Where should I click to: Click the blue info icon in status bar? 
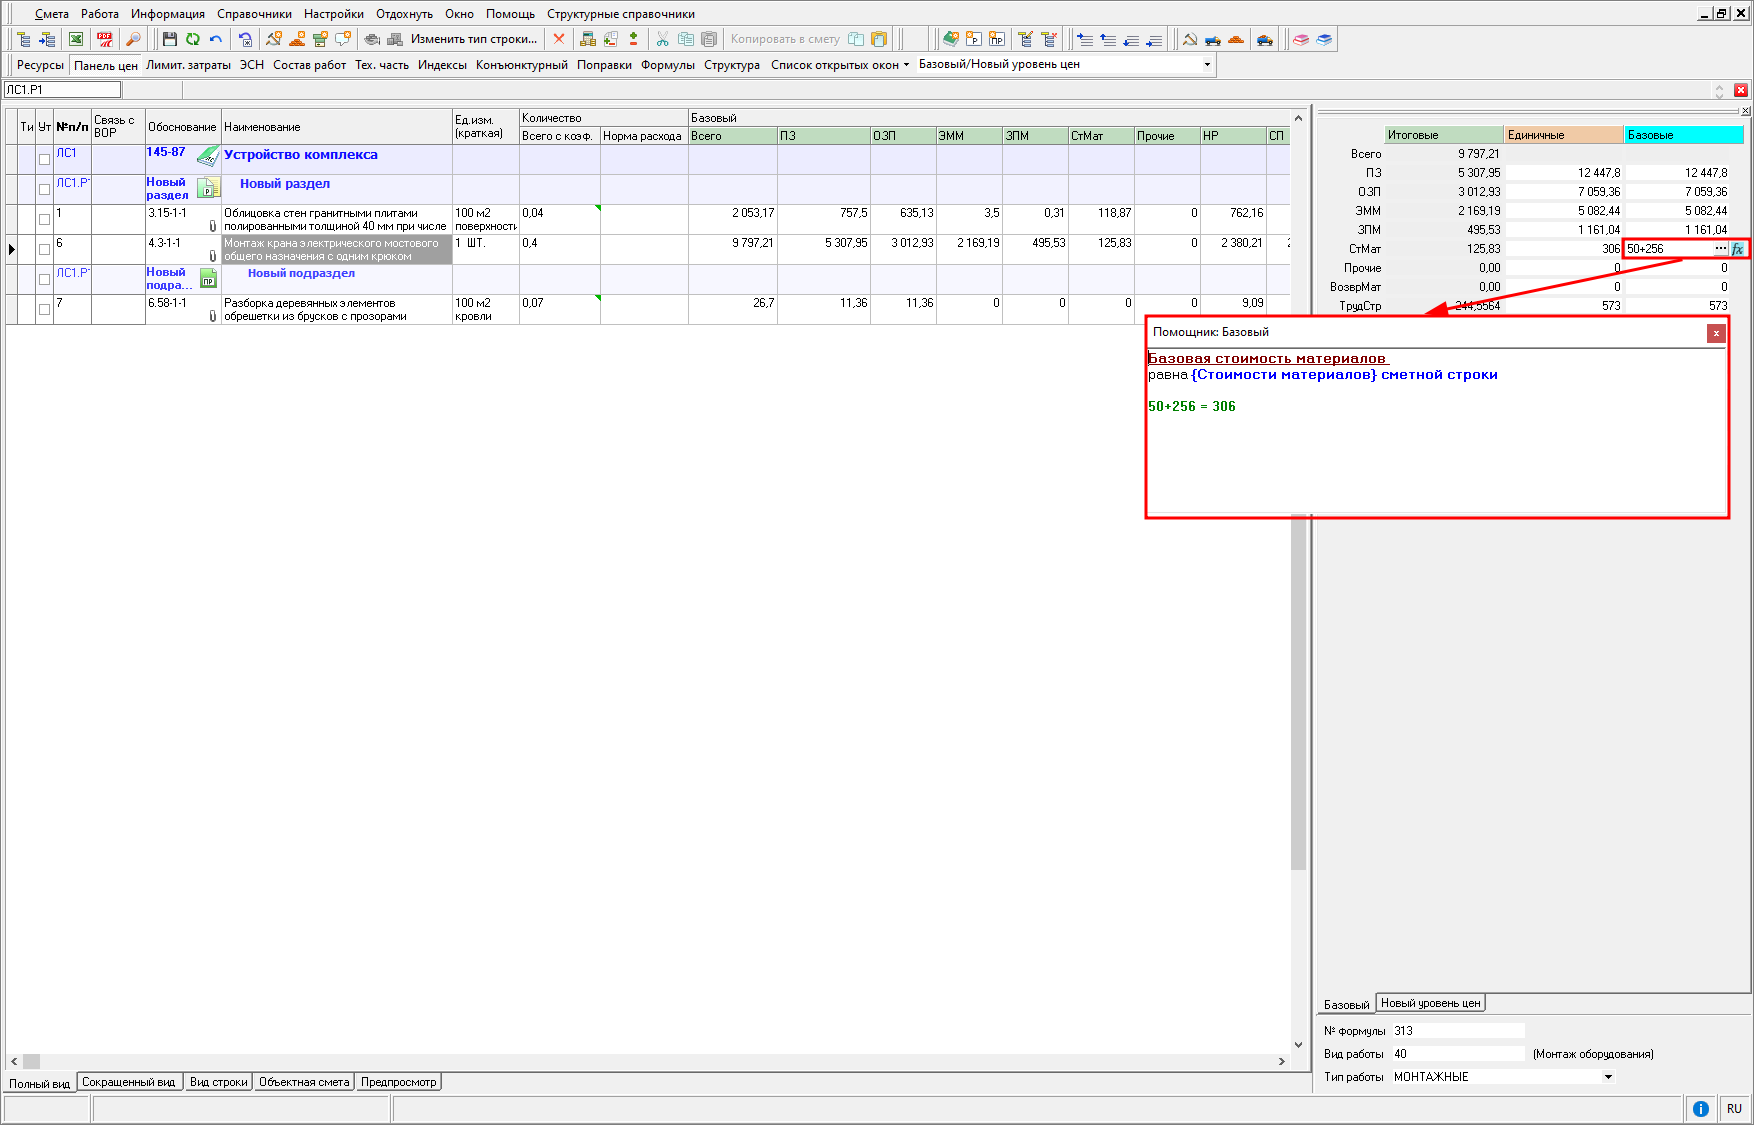[x=1700, y=1108]
